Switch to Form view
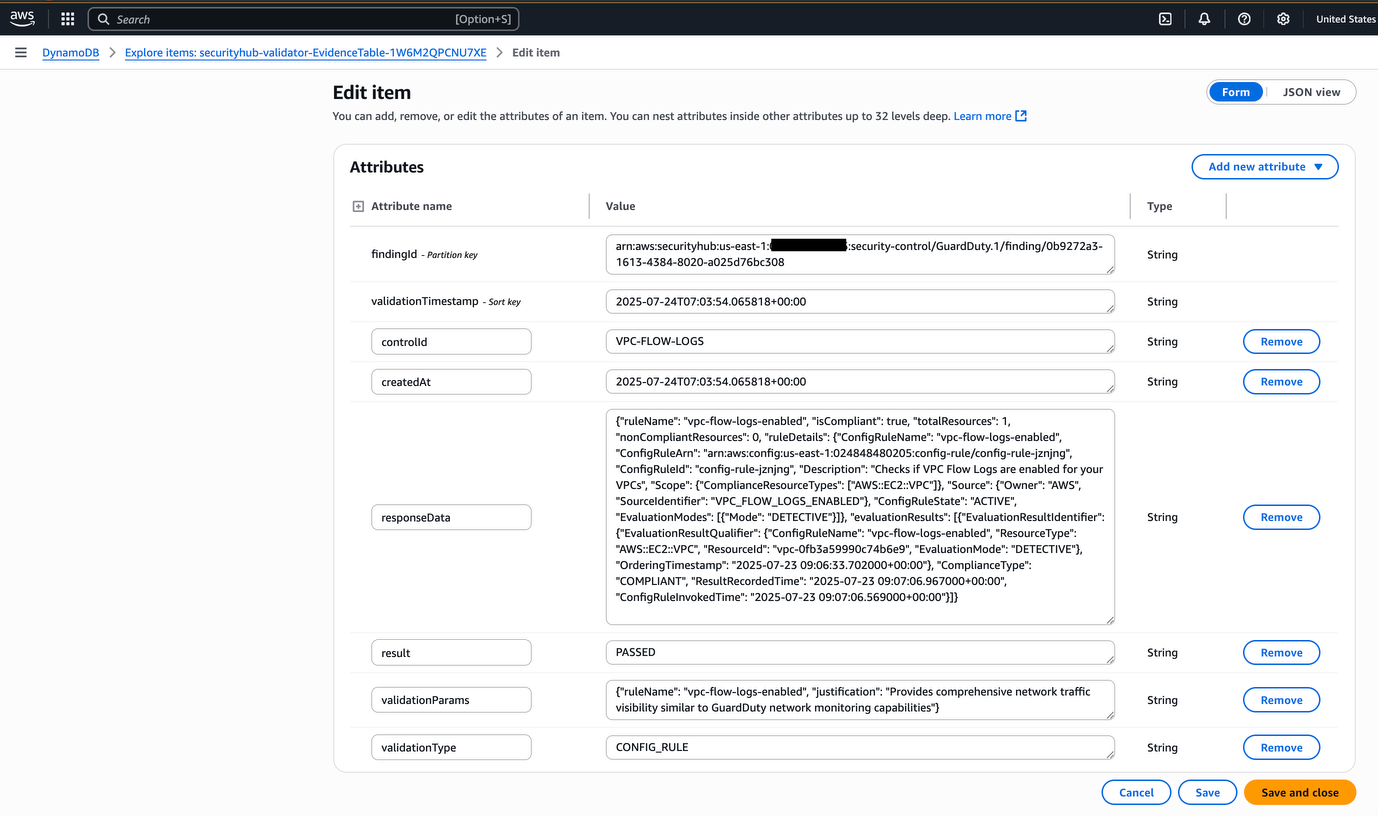Screen dimensions: 1378x816 pyautogui.click(x=1235, y=92)
